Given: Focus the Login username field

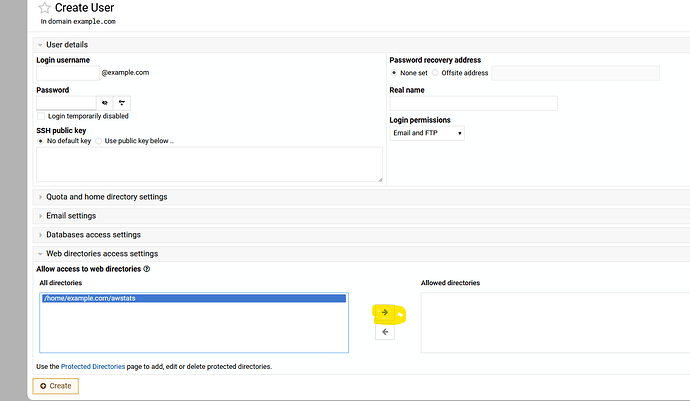Looking at the screenshot, I should pyautogui.click(x=68, y=73).
